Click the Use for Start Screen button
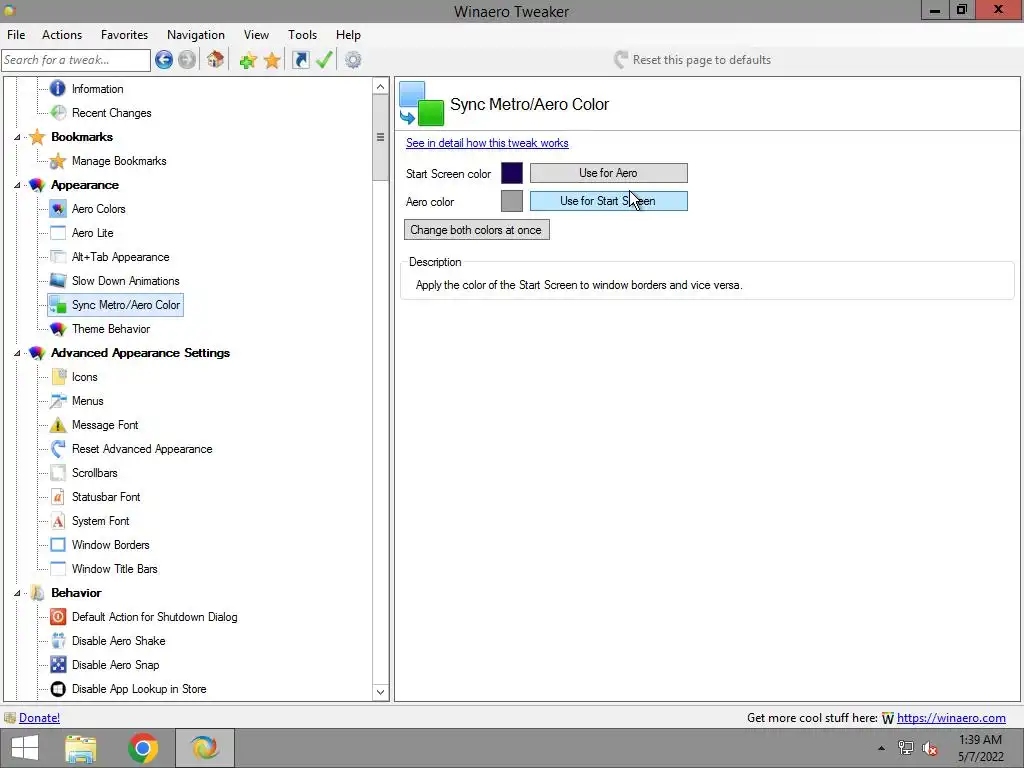 tap(608, 201)
